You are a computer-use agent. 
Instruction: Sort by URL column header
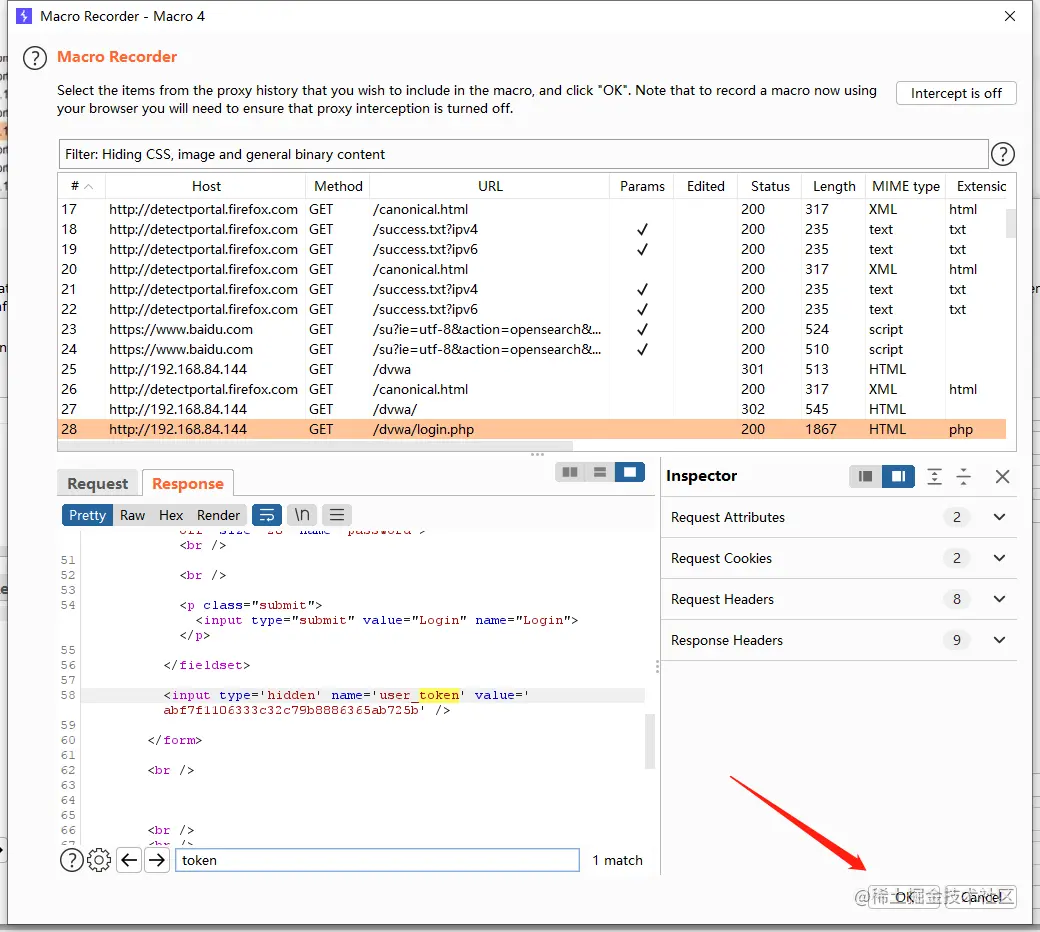tap(490, 186)
